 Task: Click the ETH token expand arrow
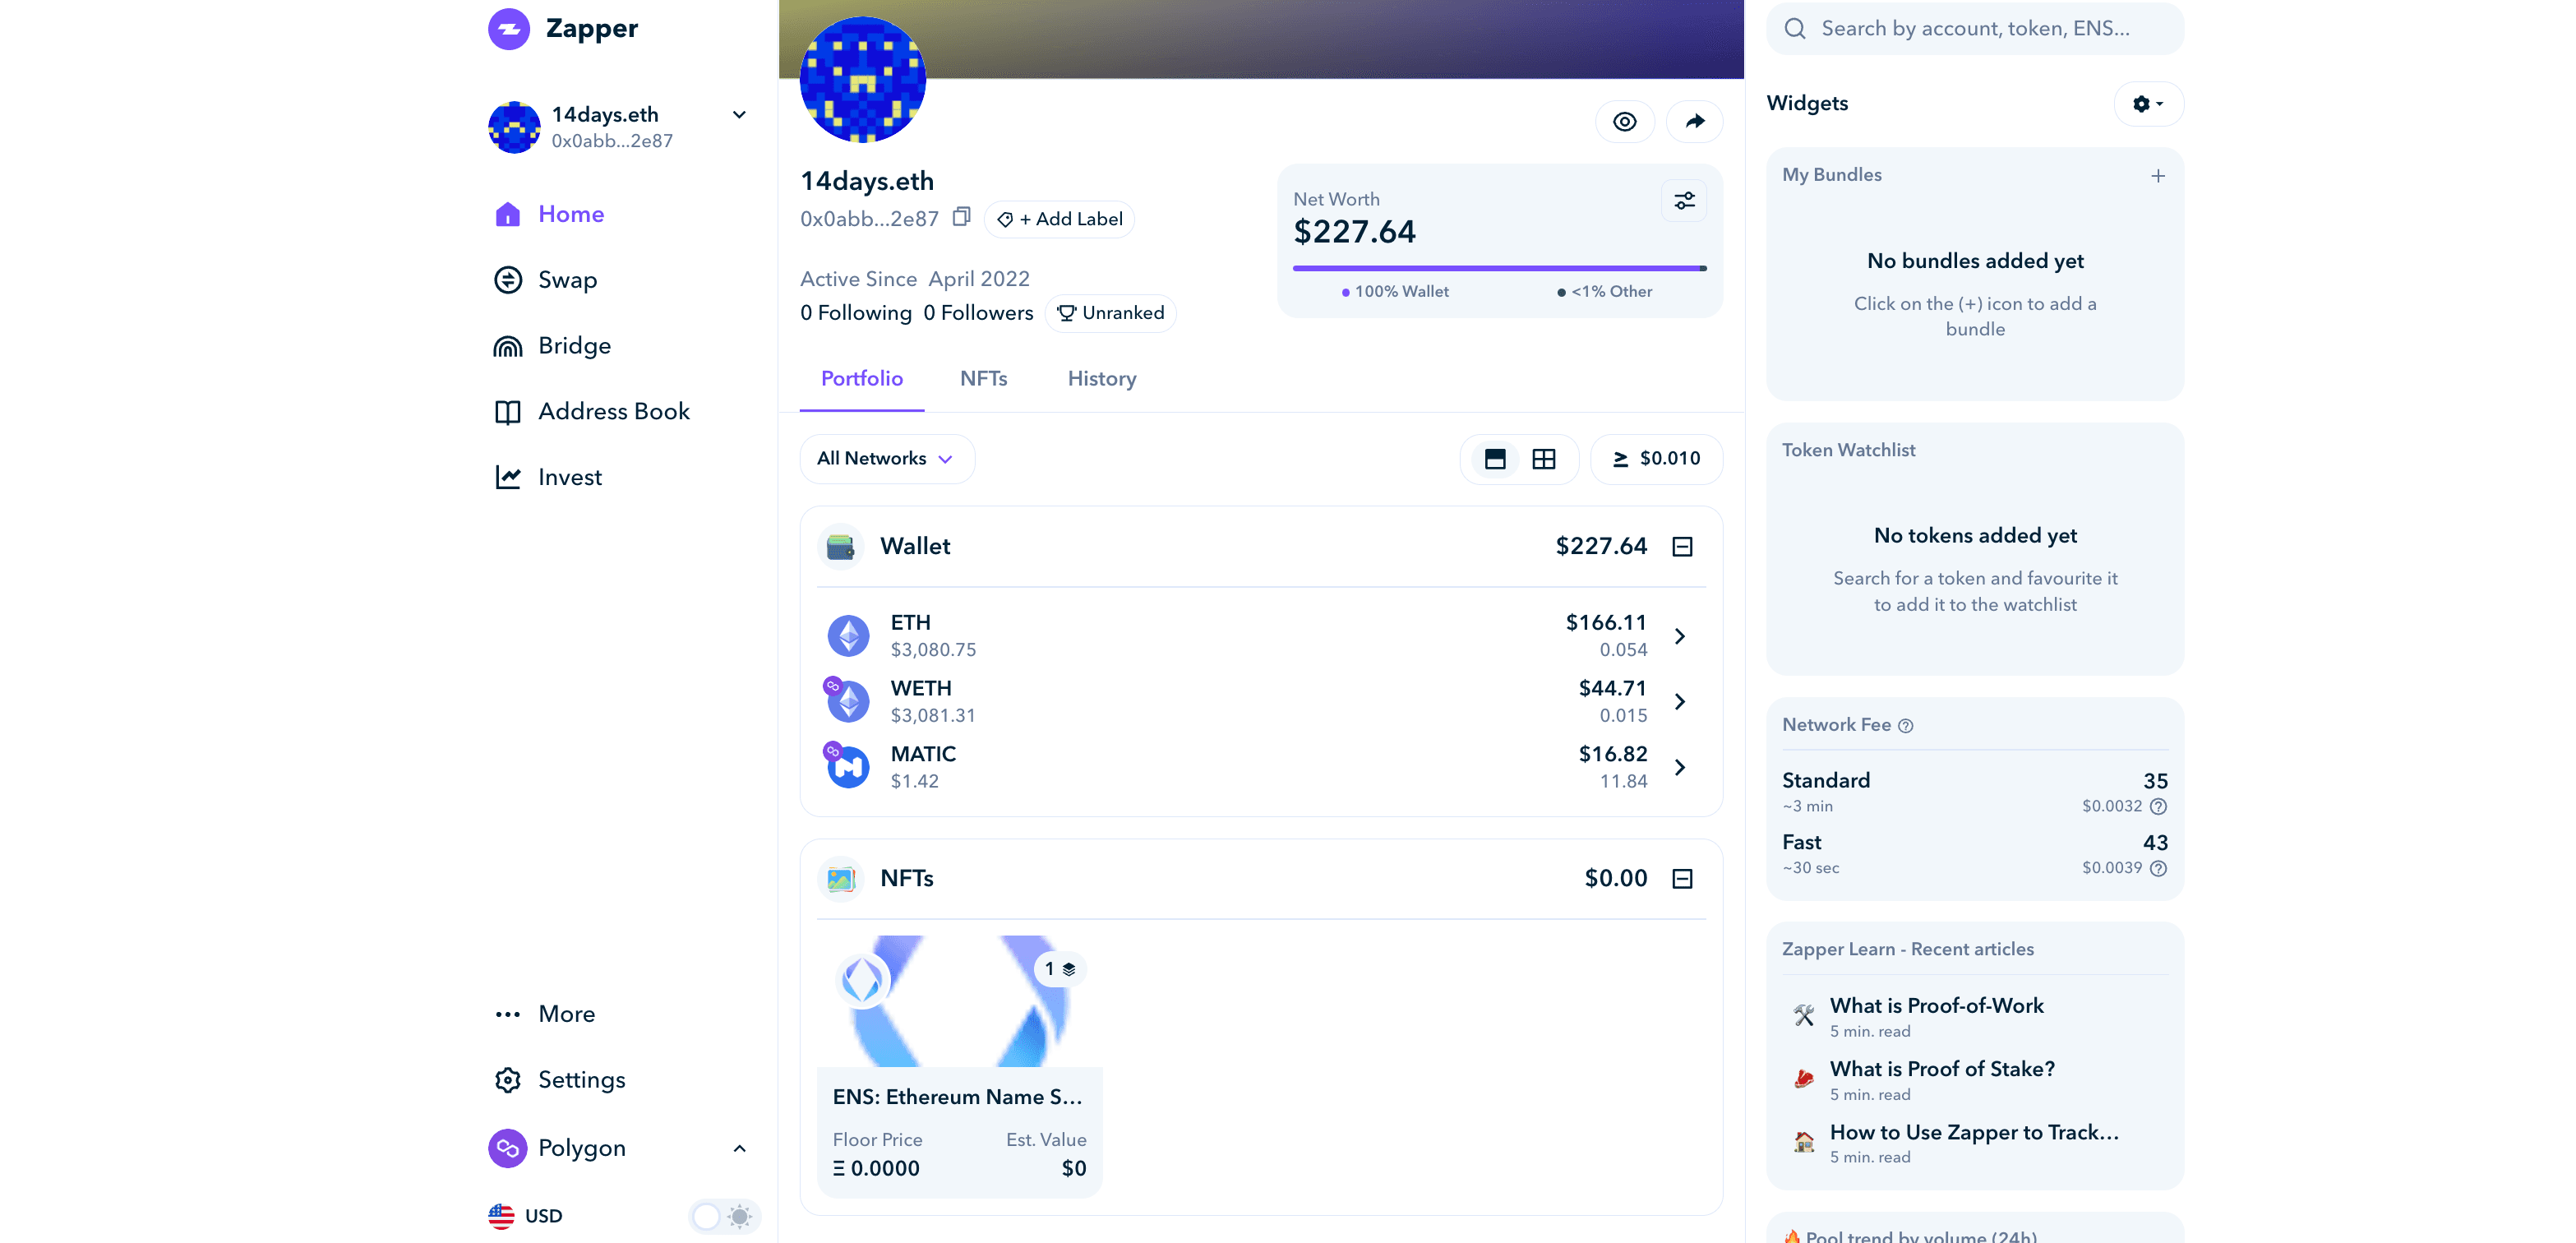1681,635
